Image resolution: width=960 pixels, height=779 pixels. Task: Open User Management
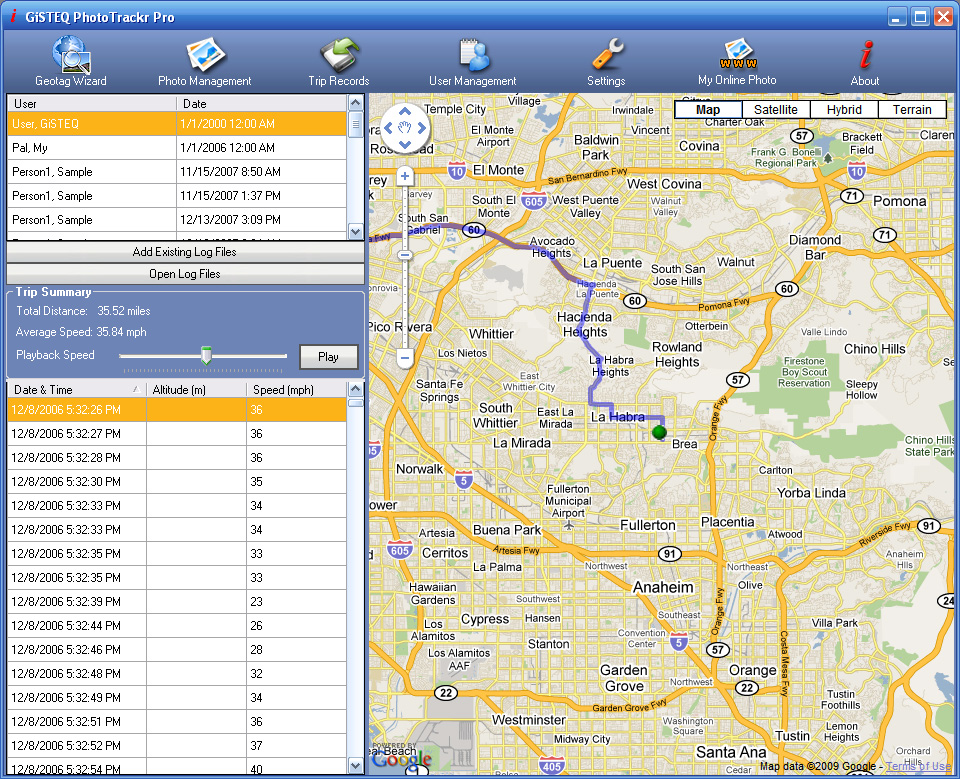coord(472,61)
